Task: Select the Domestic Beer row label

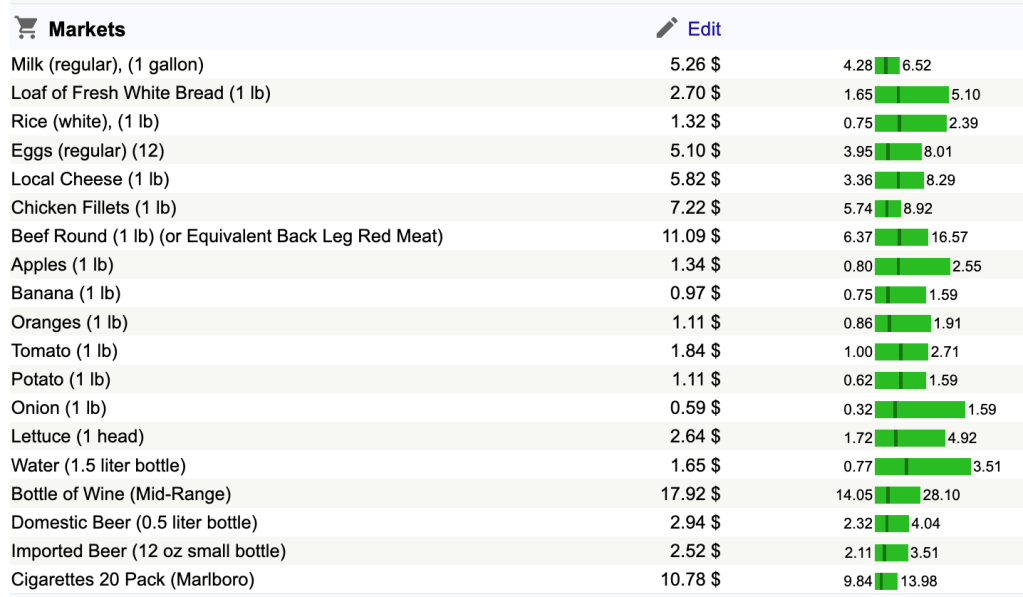Action: click(134, 523)
